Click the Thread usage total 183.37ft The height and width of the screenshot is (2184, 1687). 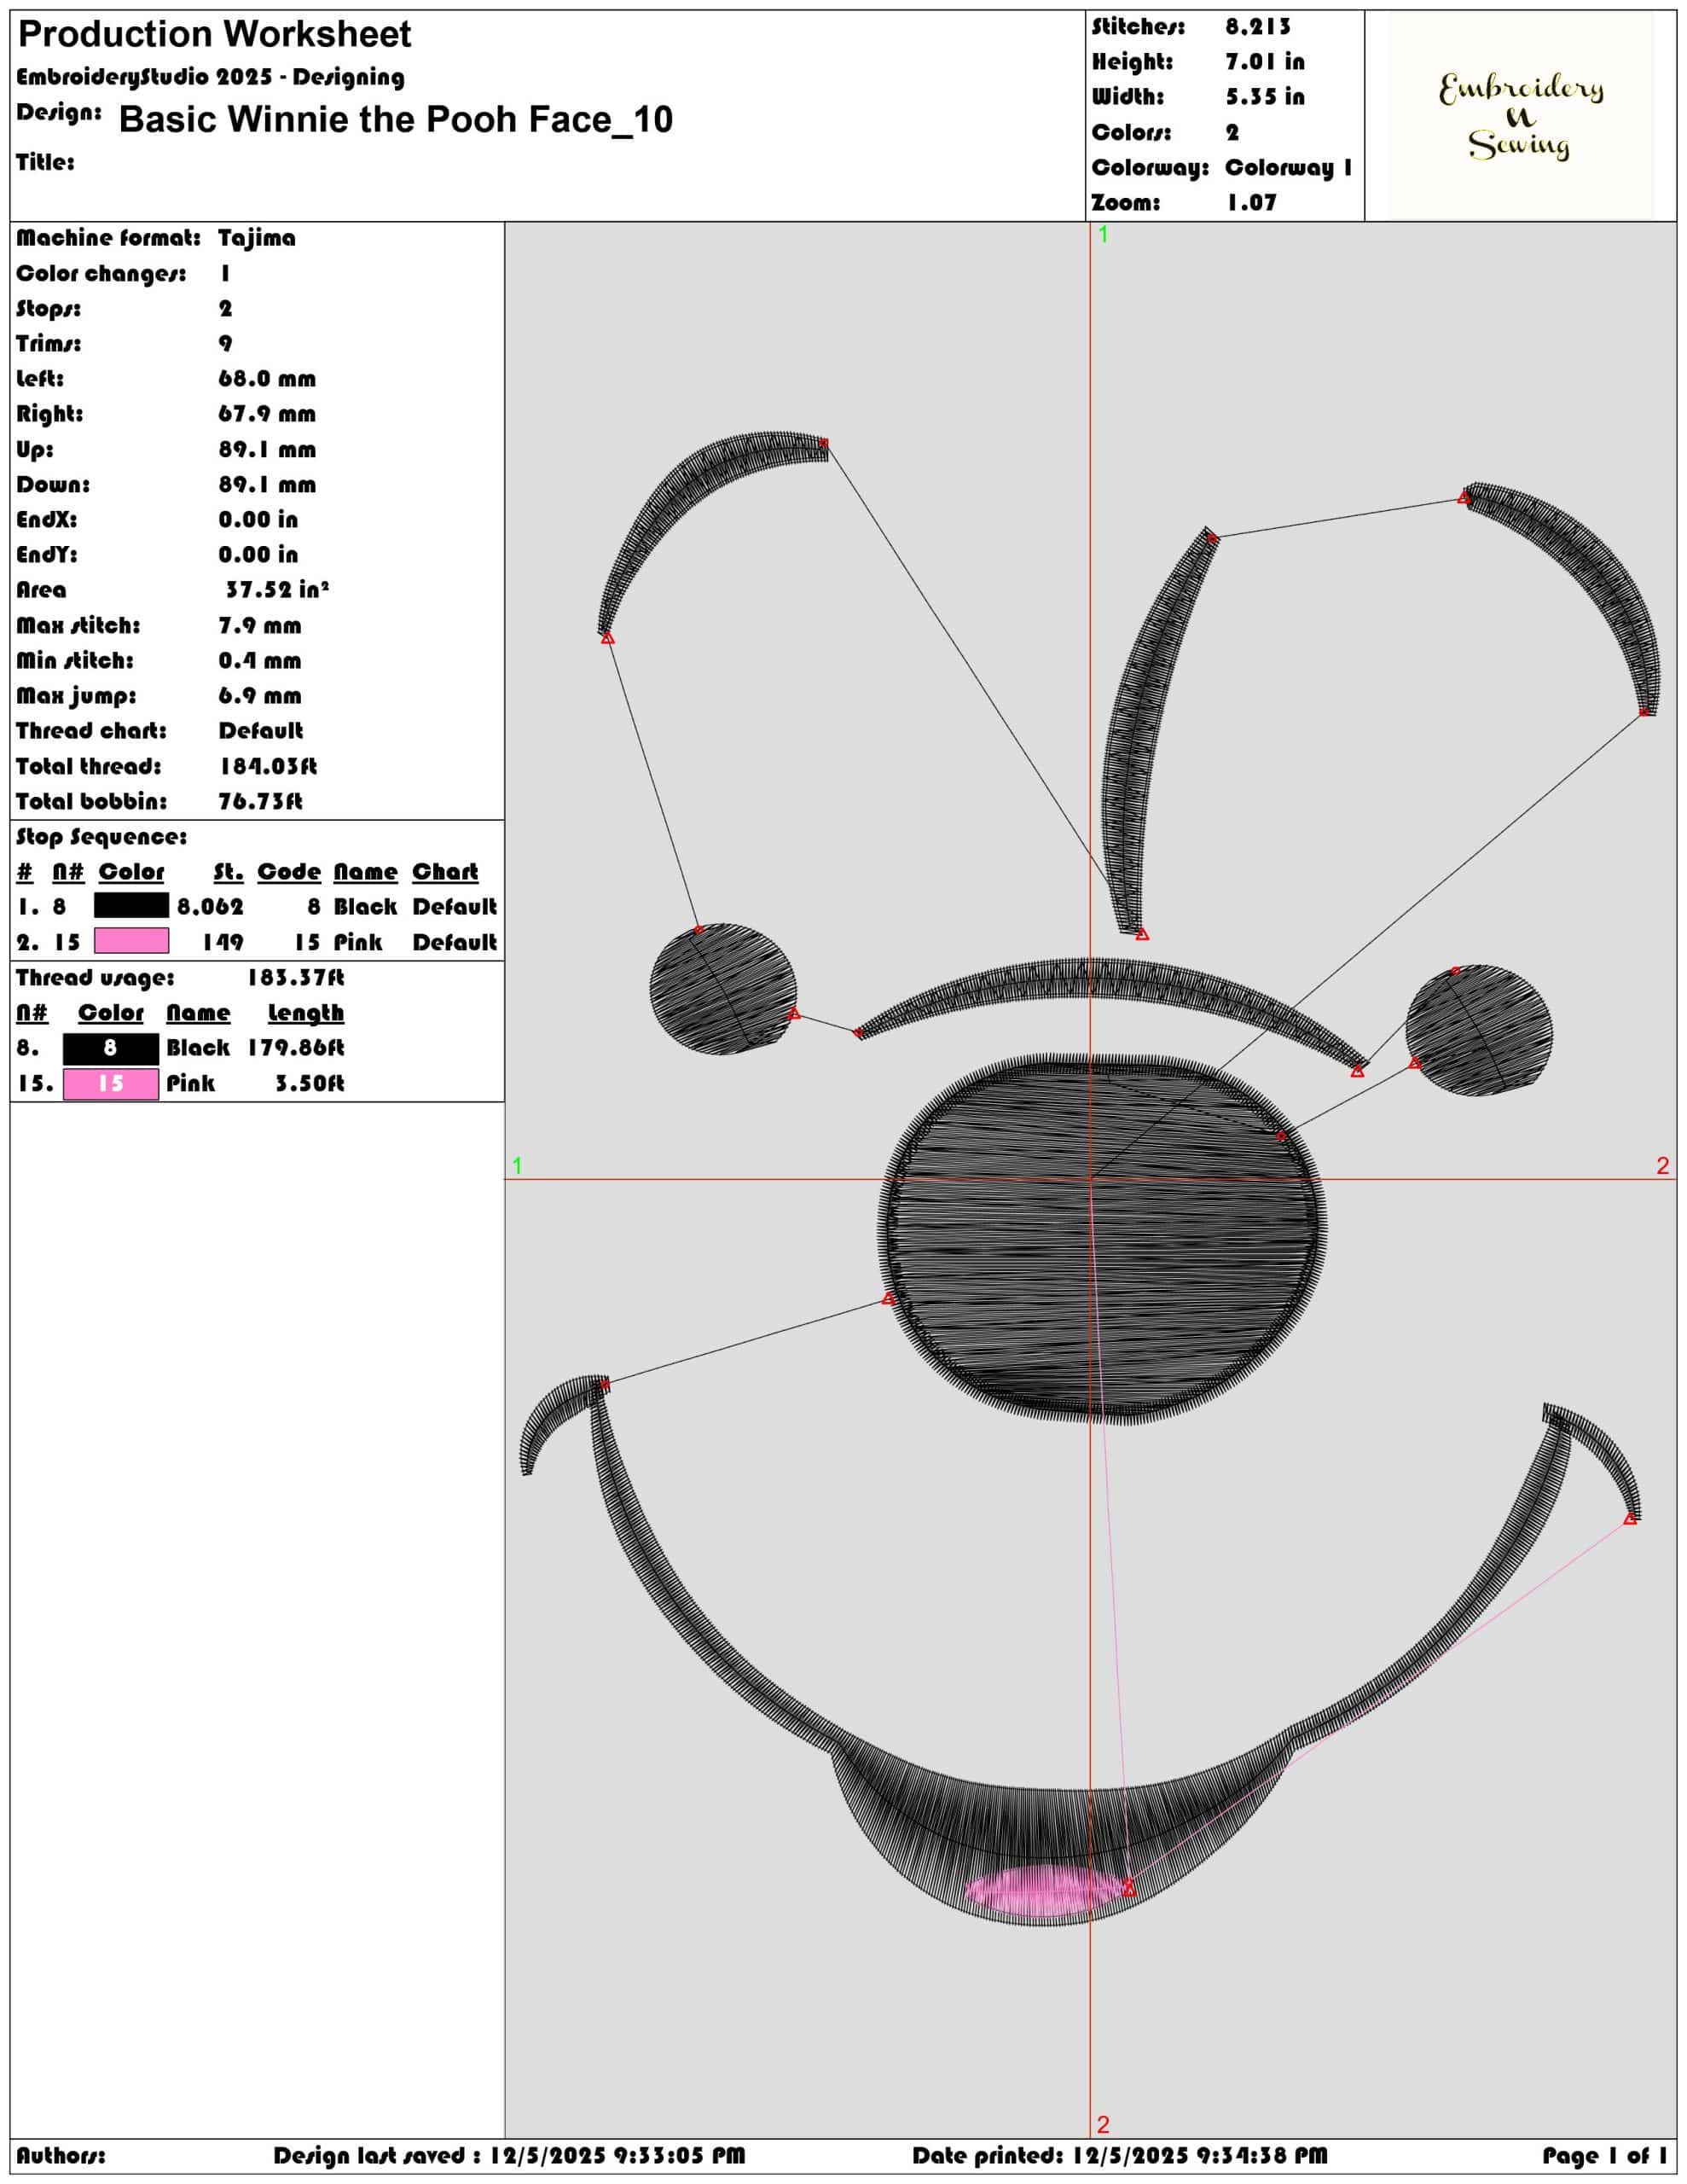[x=296, y=977]
